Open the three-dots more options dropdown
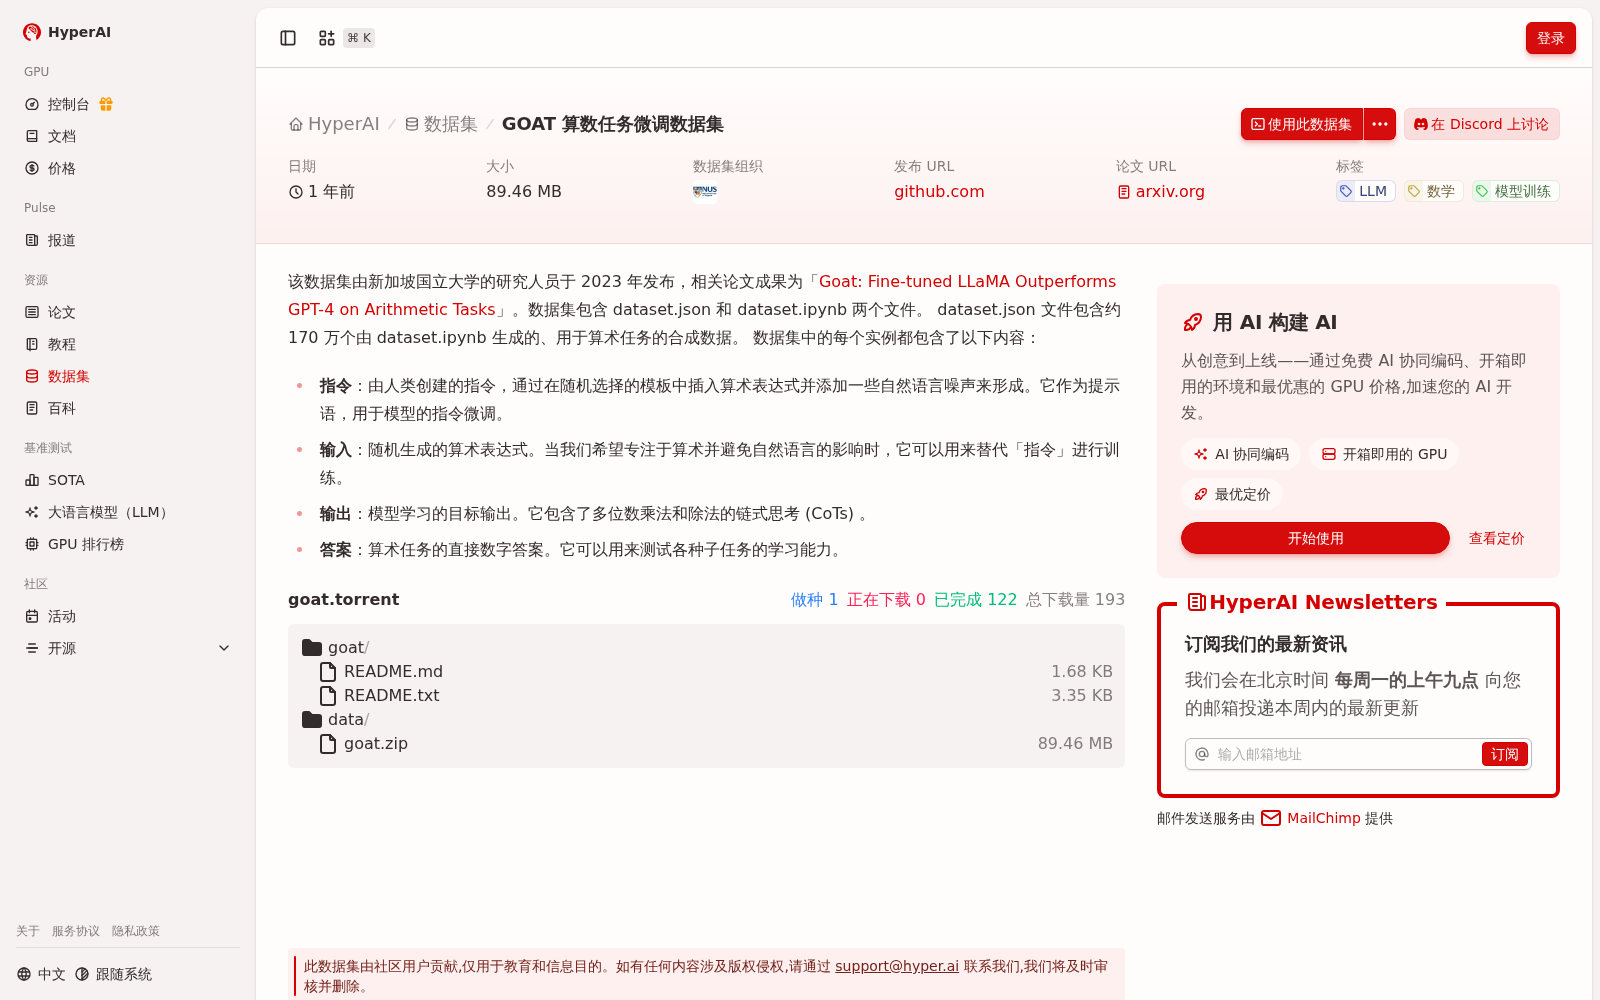This screenshot has height=1000, width=1600. (1380, 124)
